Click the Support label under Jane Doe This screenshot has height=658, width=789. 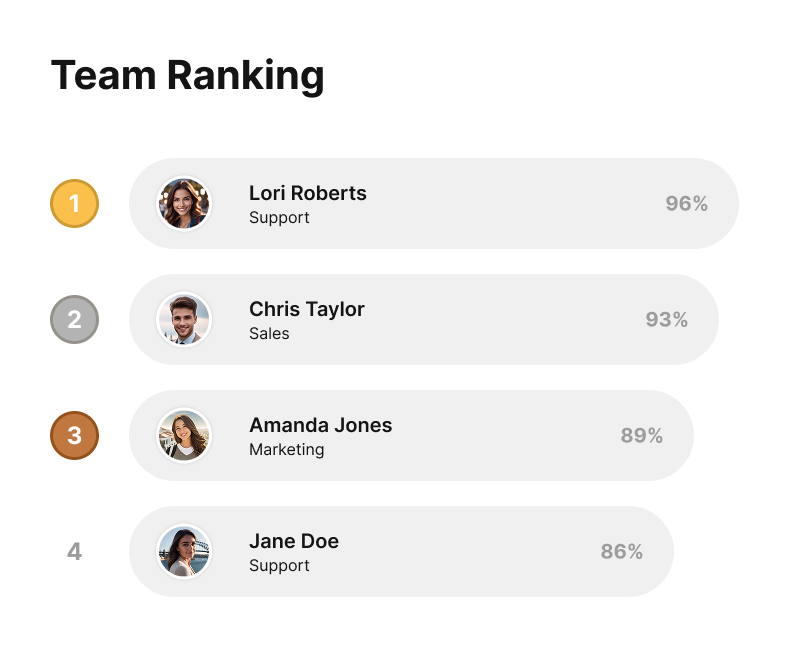click(279, 566)
